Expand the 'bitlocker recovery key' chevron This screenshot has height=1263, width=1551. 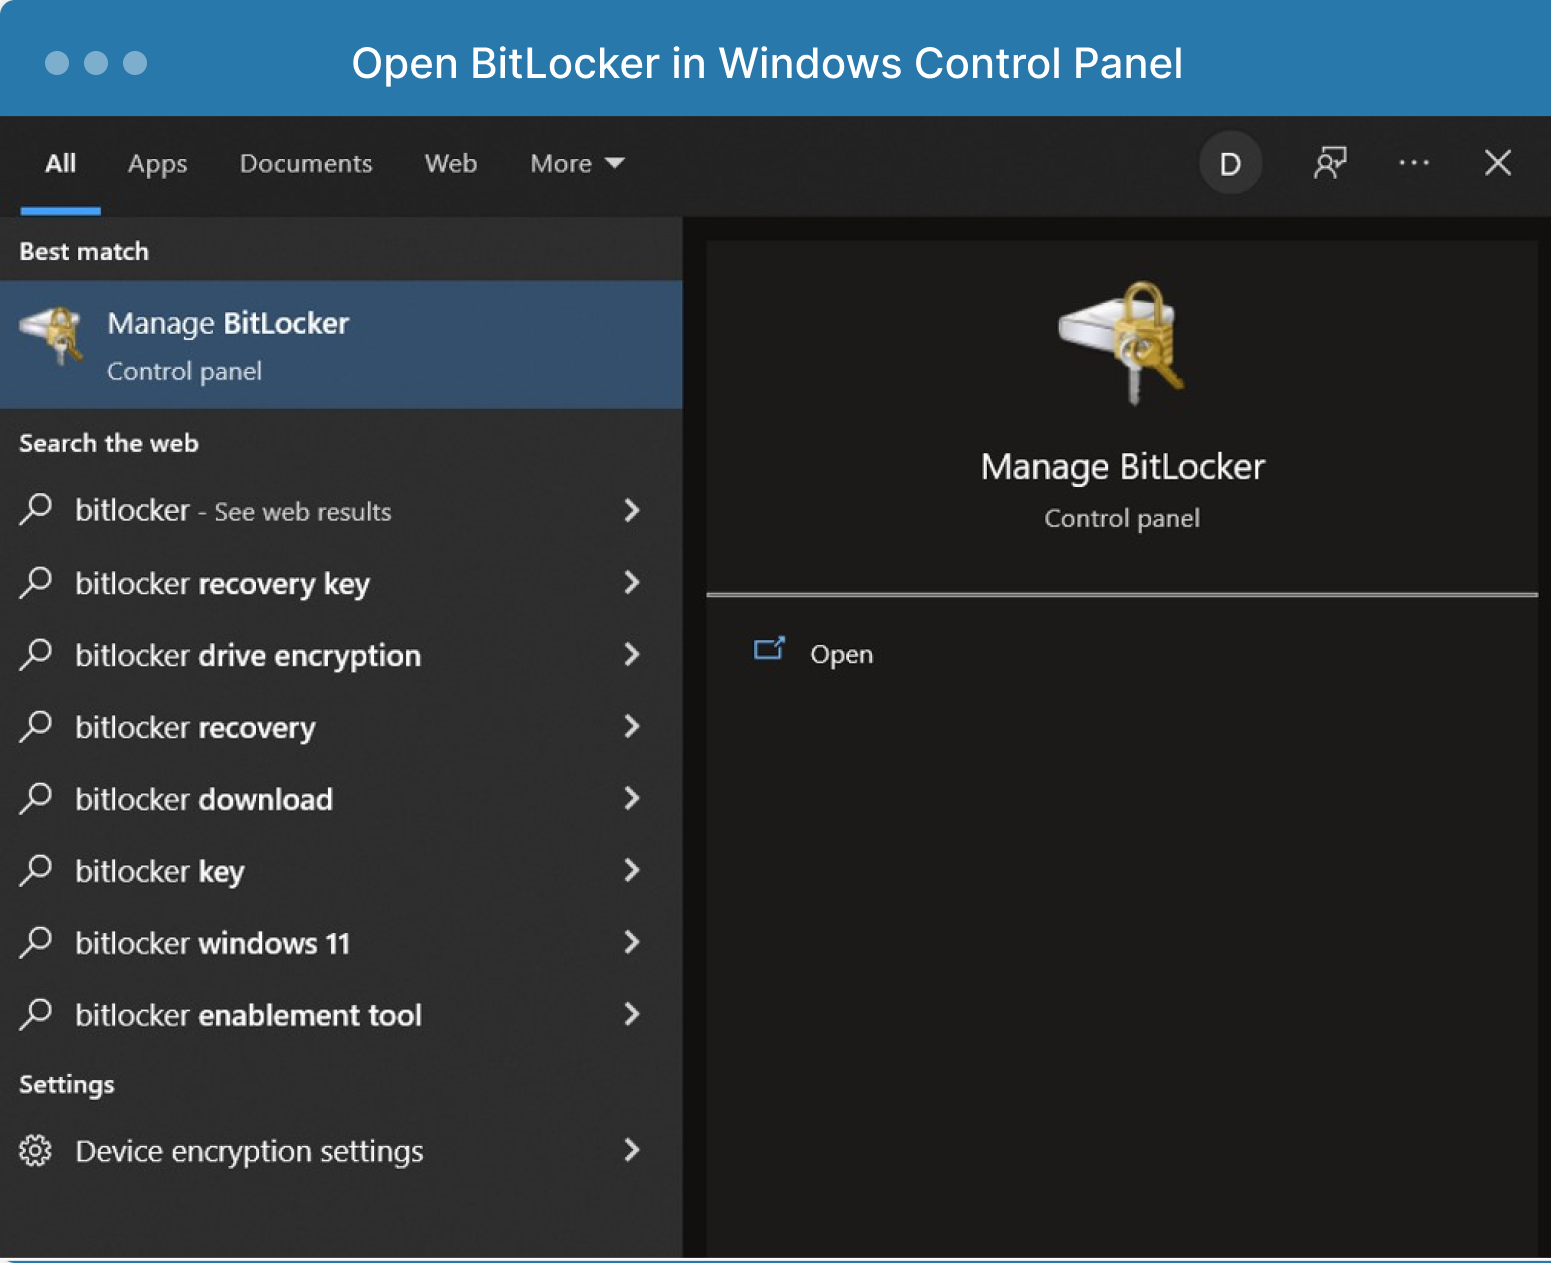coord(631,582)
